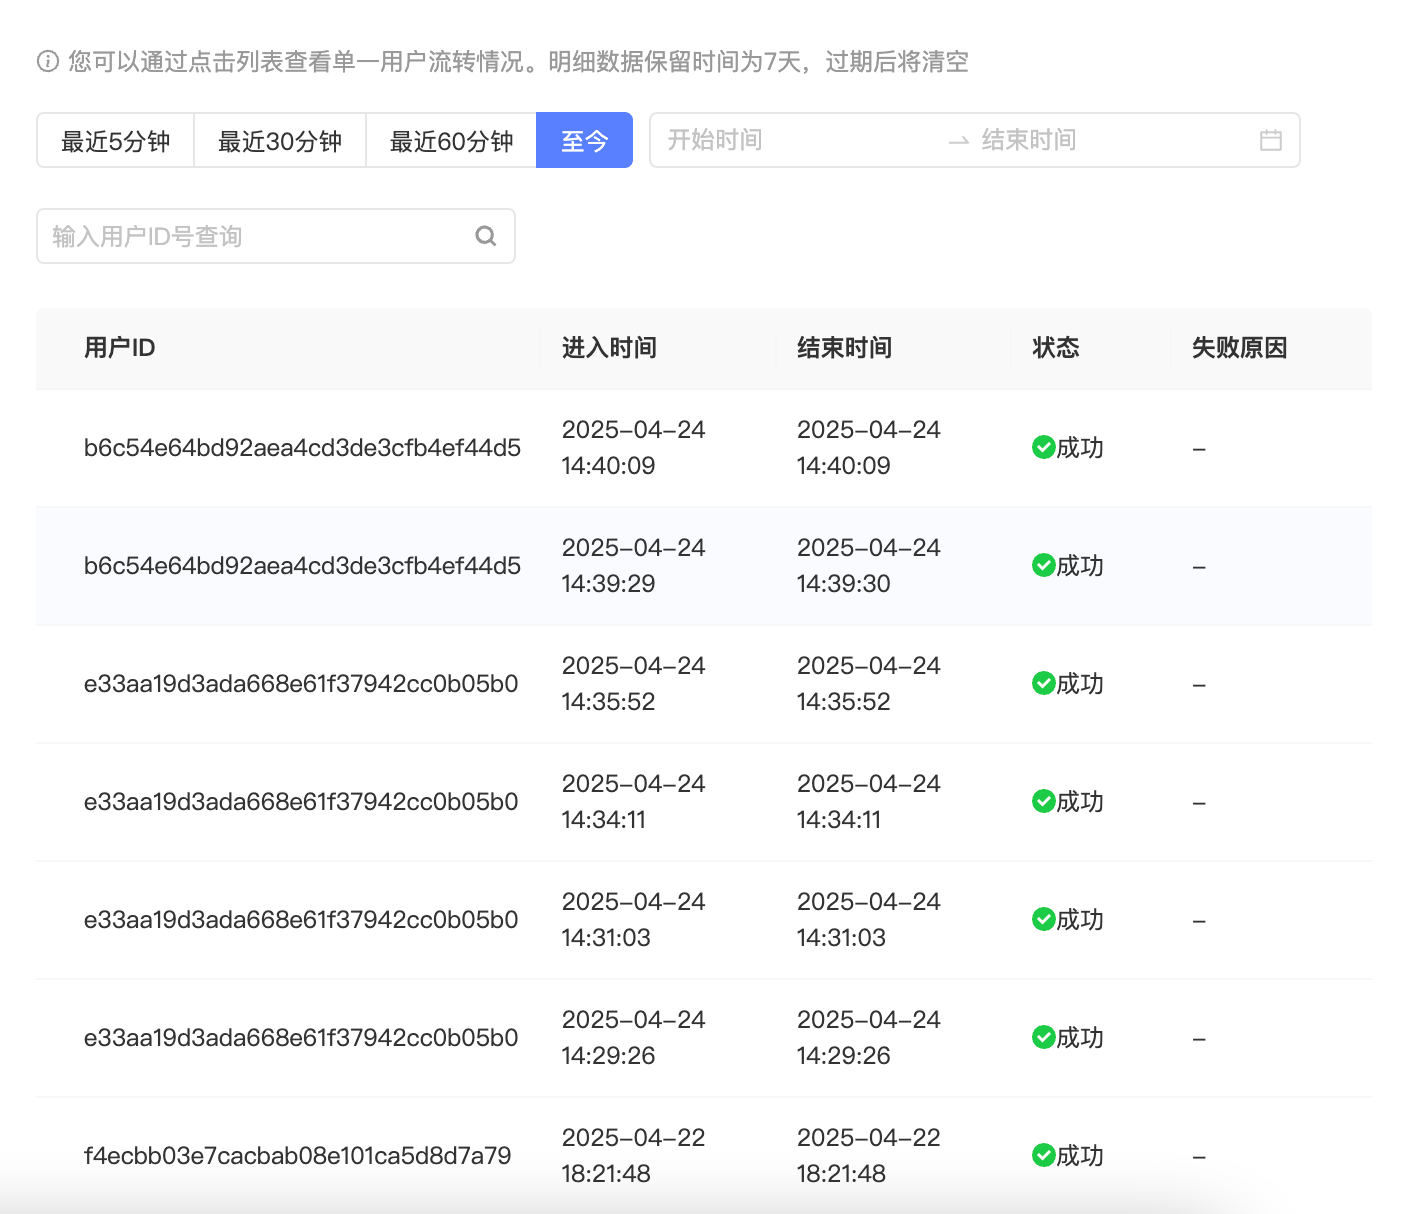The height and width of the screenshot is (1214, 1416).
Task: Open user b6c54e64bd92aea4cd3de3cfb4ef44d5 in the 14:39:29 row
Action: click(302, 566)
